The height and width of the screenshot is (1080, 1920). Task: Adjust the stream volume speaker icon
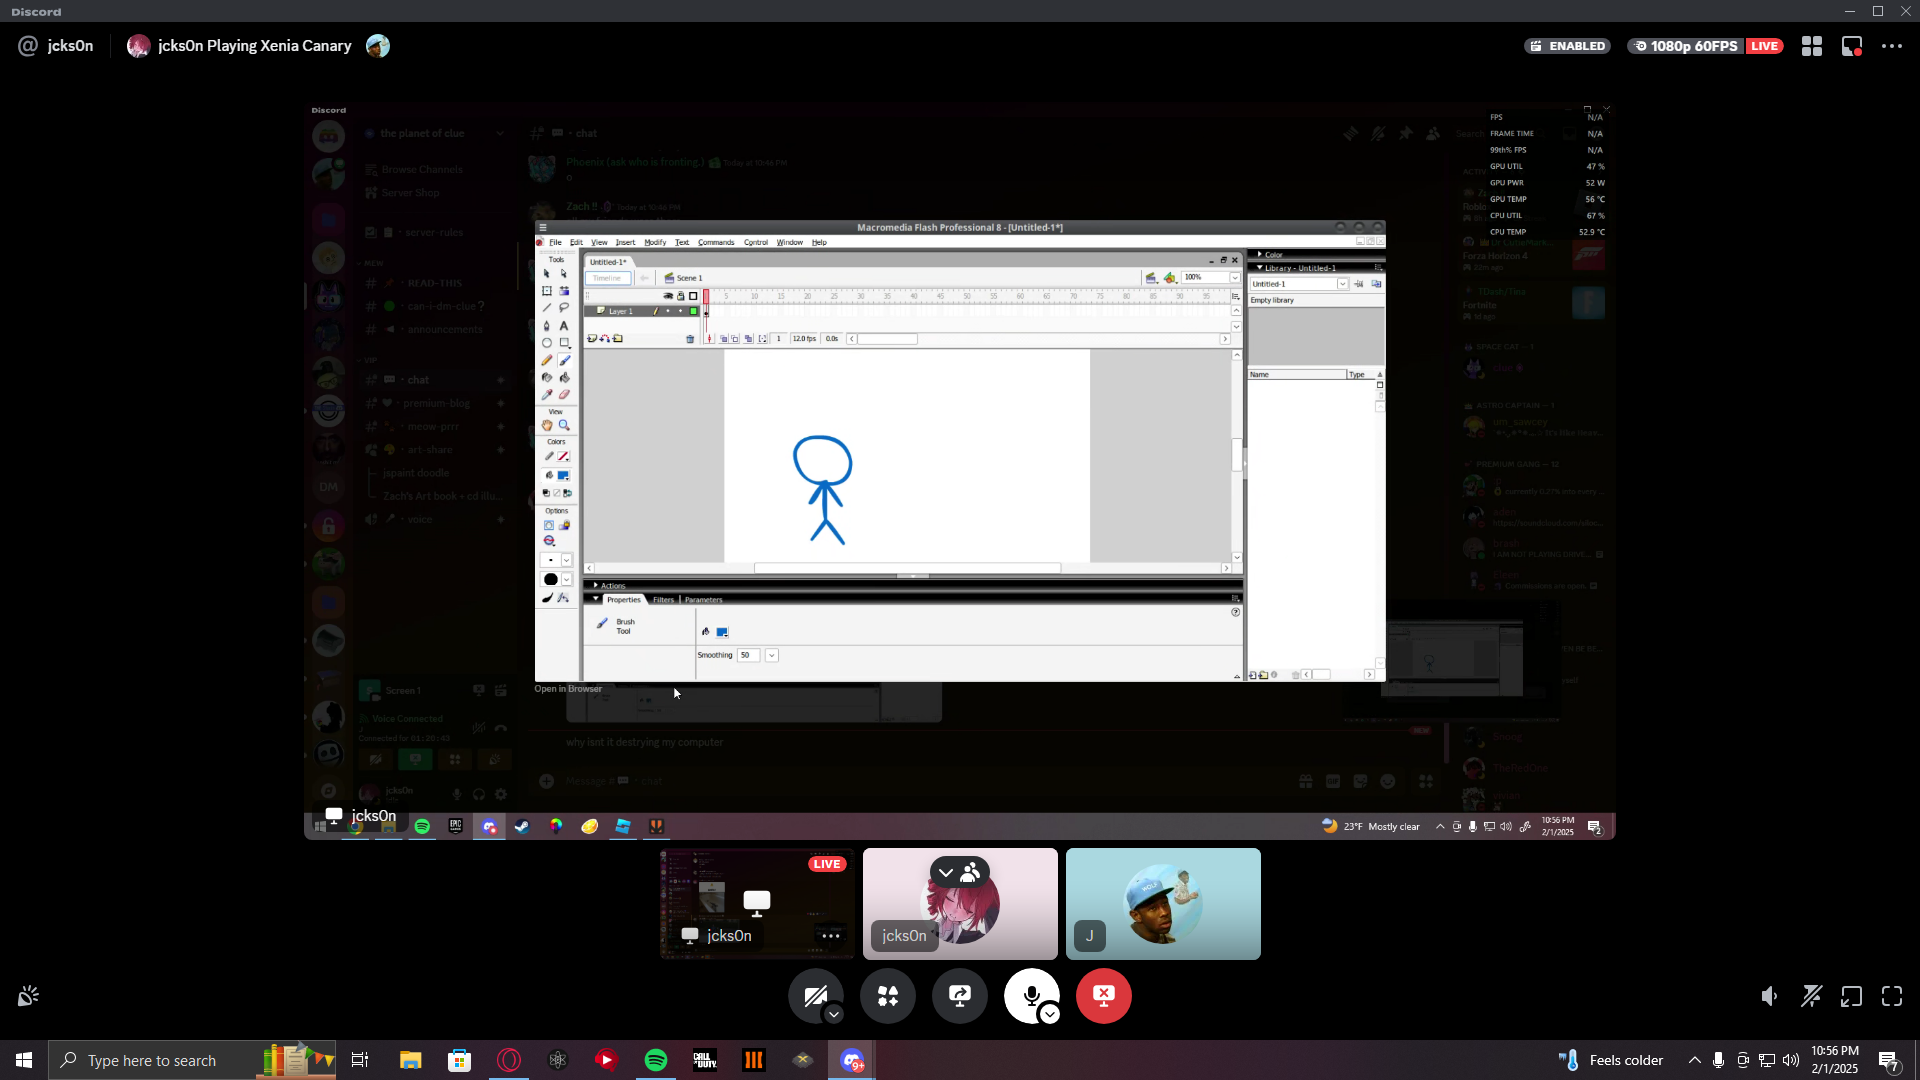click(x=1769, y=996)
